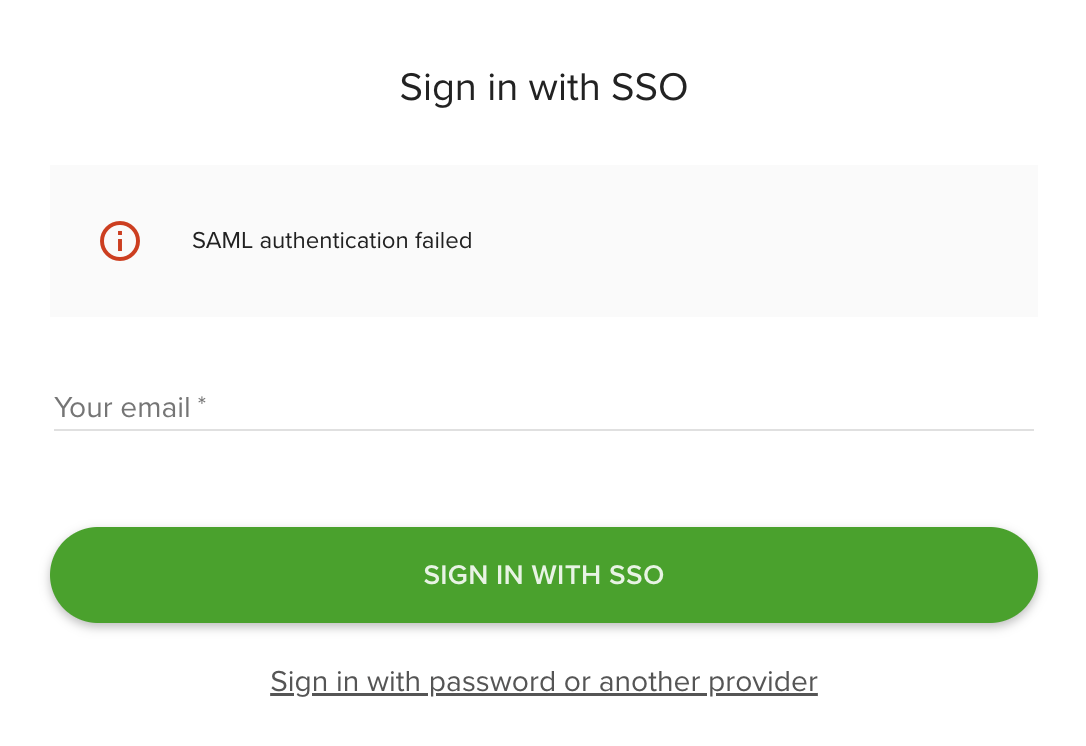Click the email field underline
This screenshot has height=746, width=1086.
click(543, 430)
